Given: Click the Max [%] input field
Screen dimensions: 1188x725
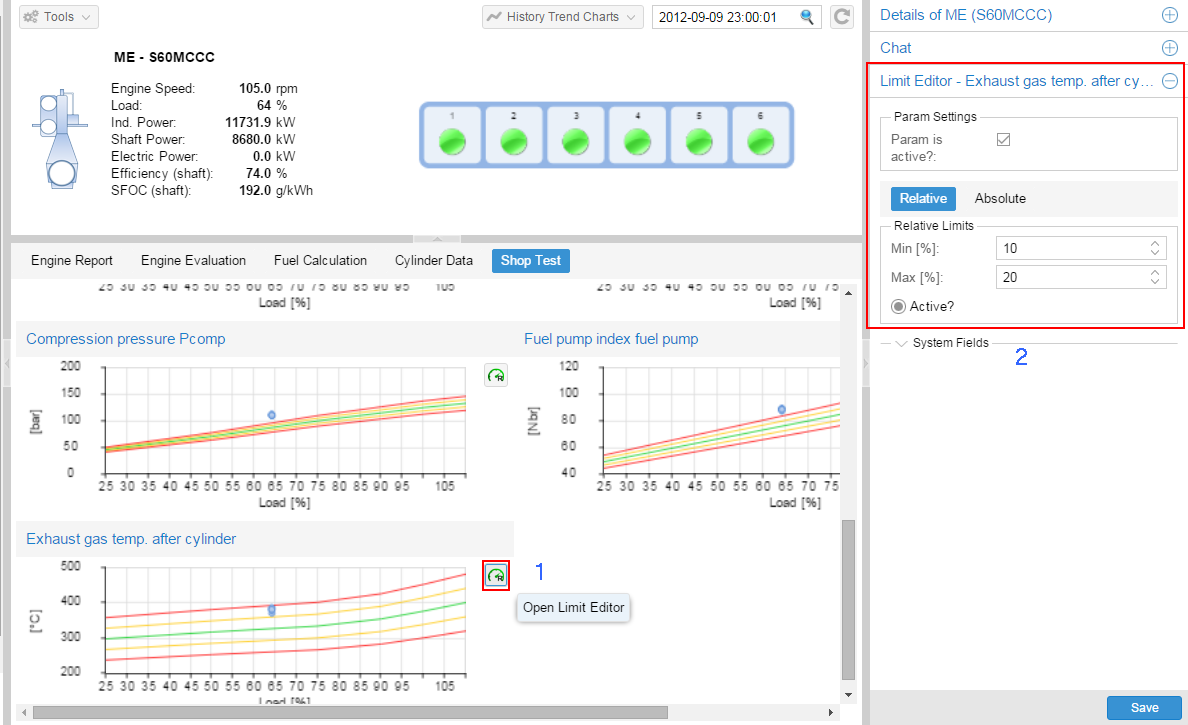Looking at the screenshot, I should click(x=1070, y=277).
